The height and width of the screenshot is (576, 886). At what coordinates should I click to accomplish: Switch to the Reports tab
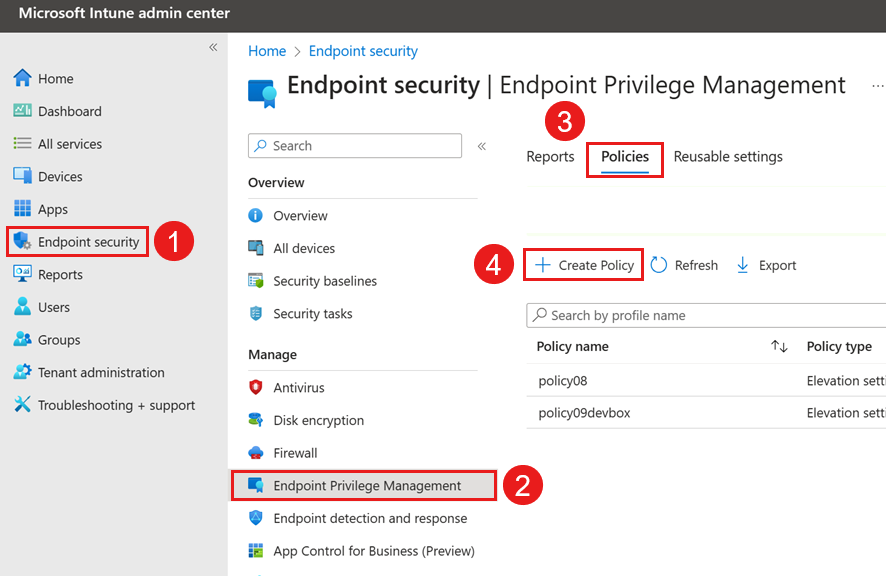550,157
